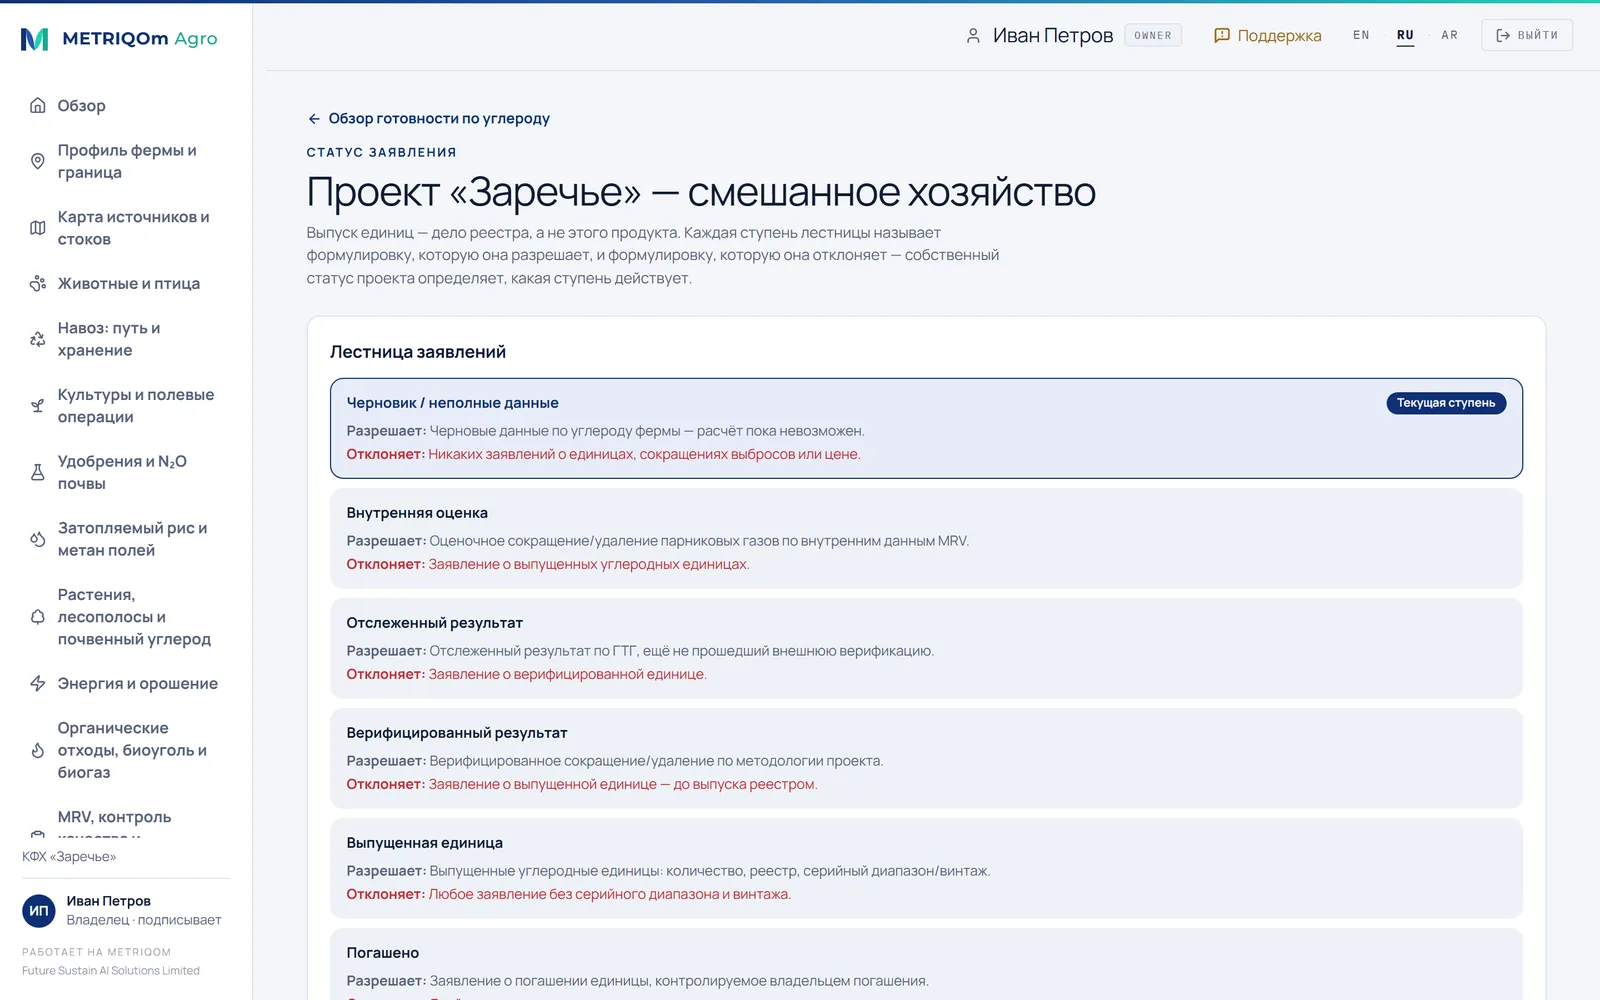Open Затопляемый рис и метан полей
This screenshot has width=1600, height=1000.
tap(126, 539)
